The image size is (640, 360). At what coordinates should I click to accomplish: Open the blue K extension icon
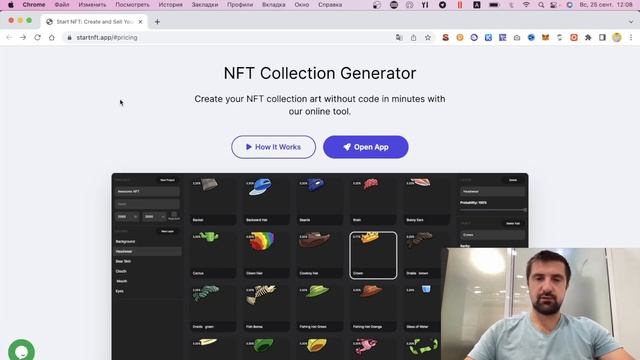488,38
